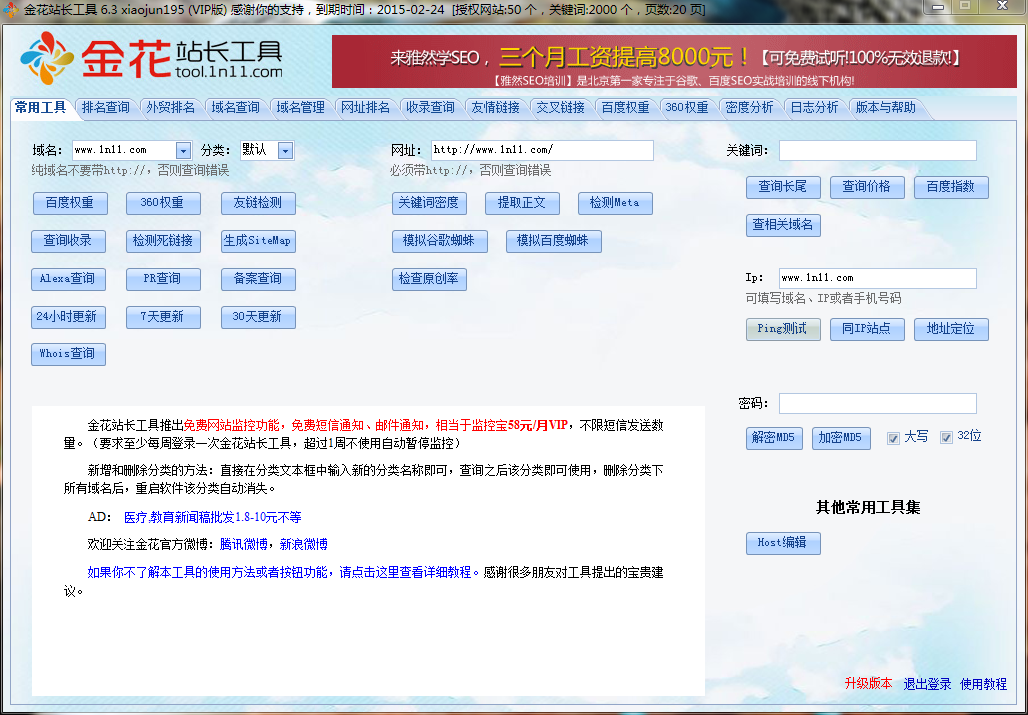
Task: Click into the 网址 URL field
Action: click(x=542, y=150)
